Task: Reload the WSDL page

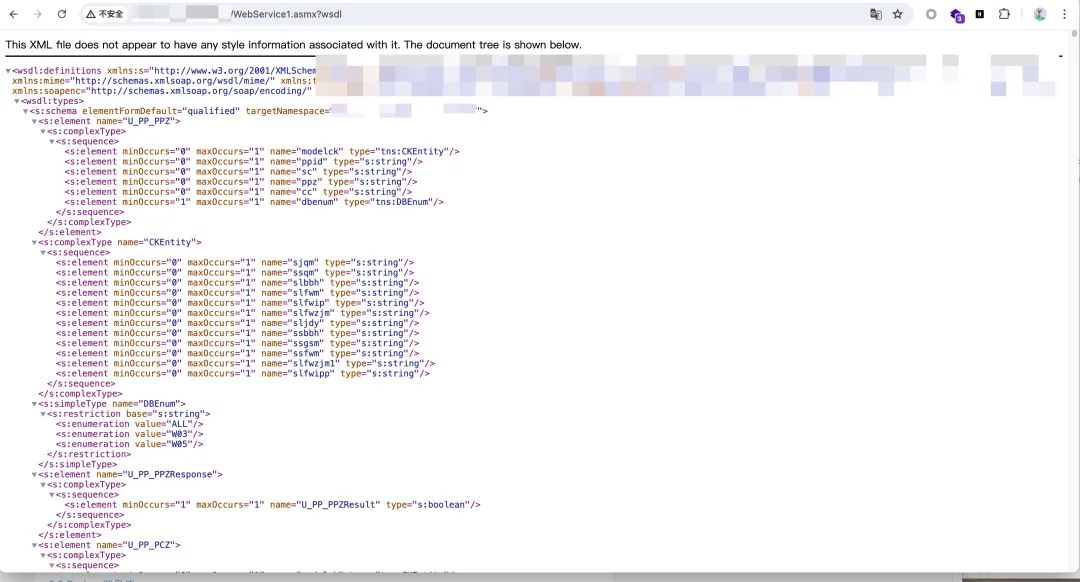Action: [x=62, y=15]
